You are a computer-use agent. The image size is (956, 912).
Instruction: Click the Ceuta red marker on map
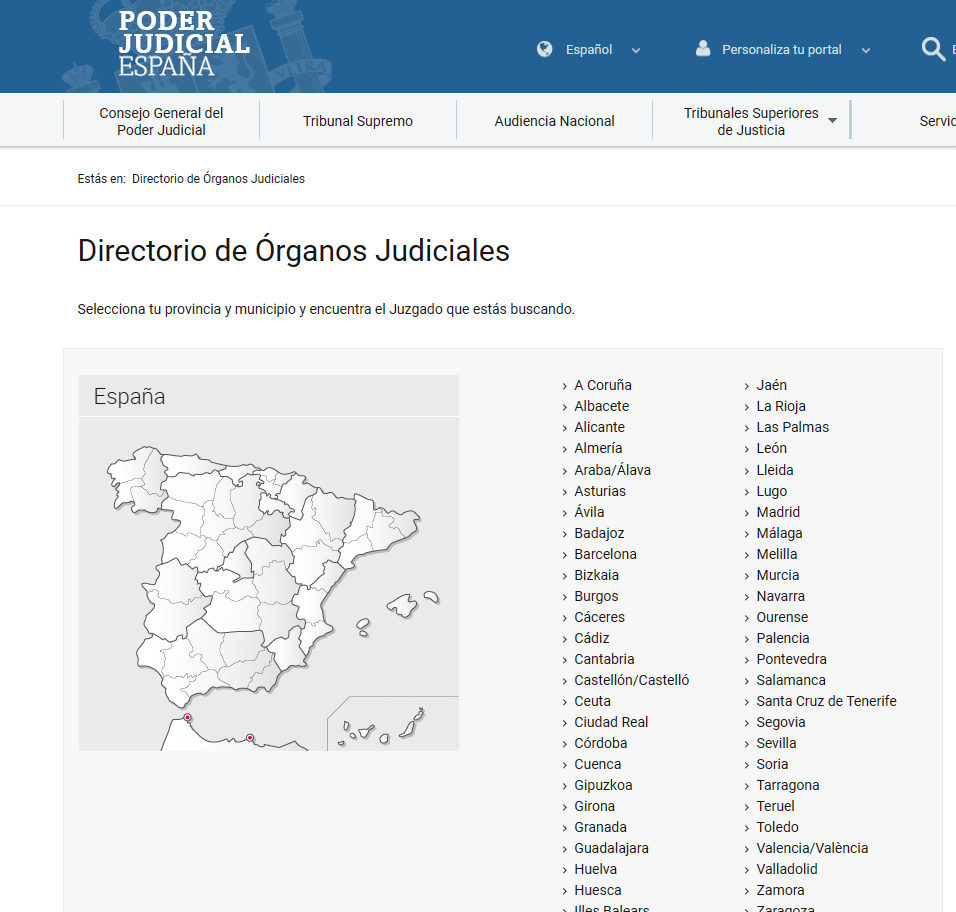tap(187, 718)
